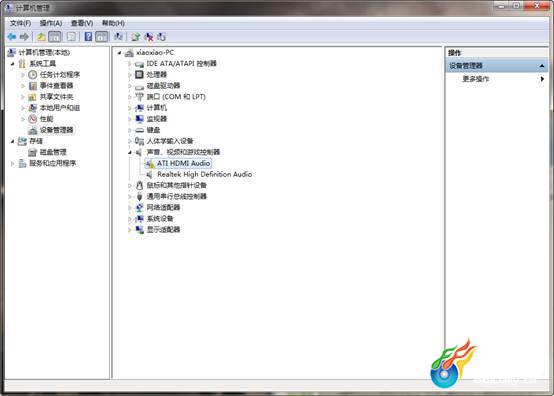The image size is (554, 396).
Task: Expand the IDE ATA/ATAPI 控制器 node
Action: pos(129,64)
